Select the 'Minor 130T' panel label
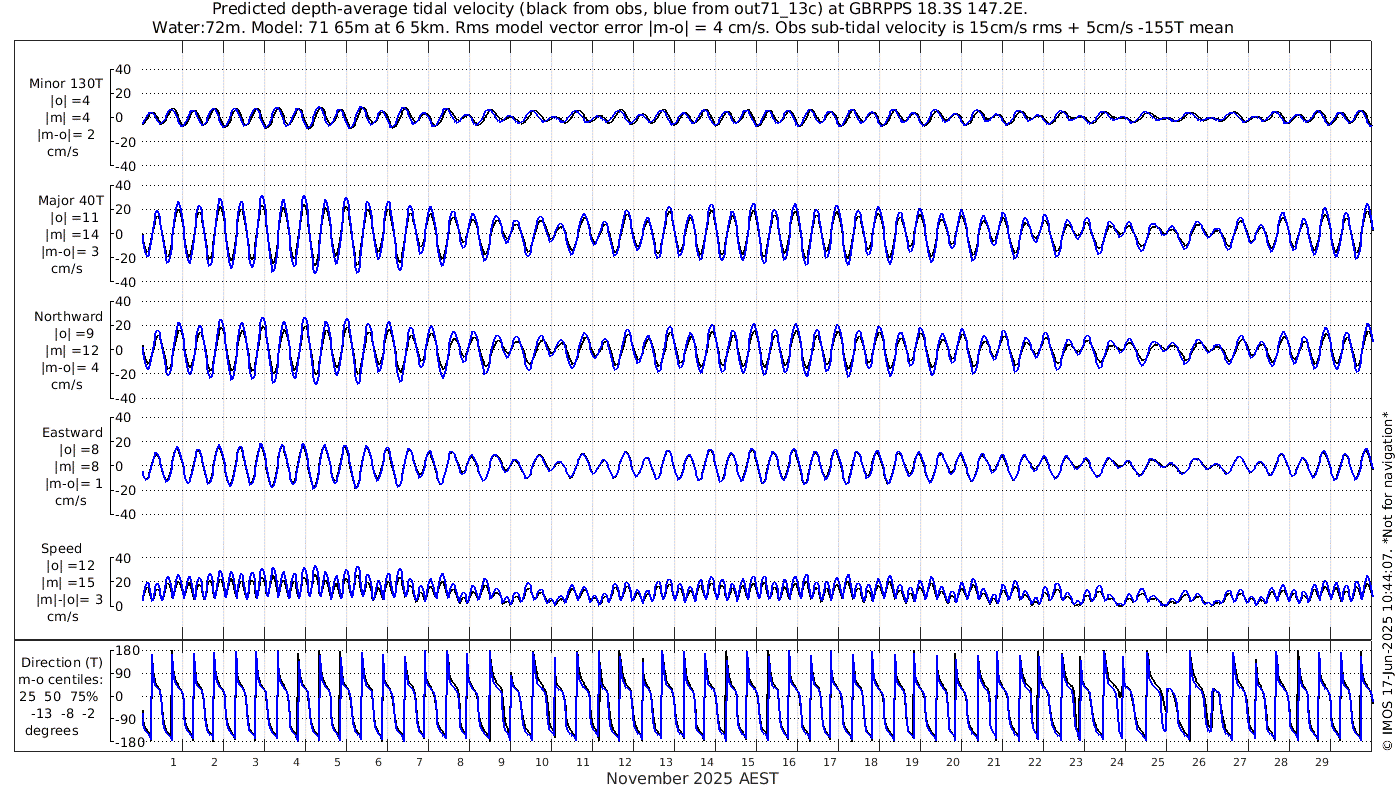The width and height of the screenshot is (1400, 800). click(x=66, y=84)
